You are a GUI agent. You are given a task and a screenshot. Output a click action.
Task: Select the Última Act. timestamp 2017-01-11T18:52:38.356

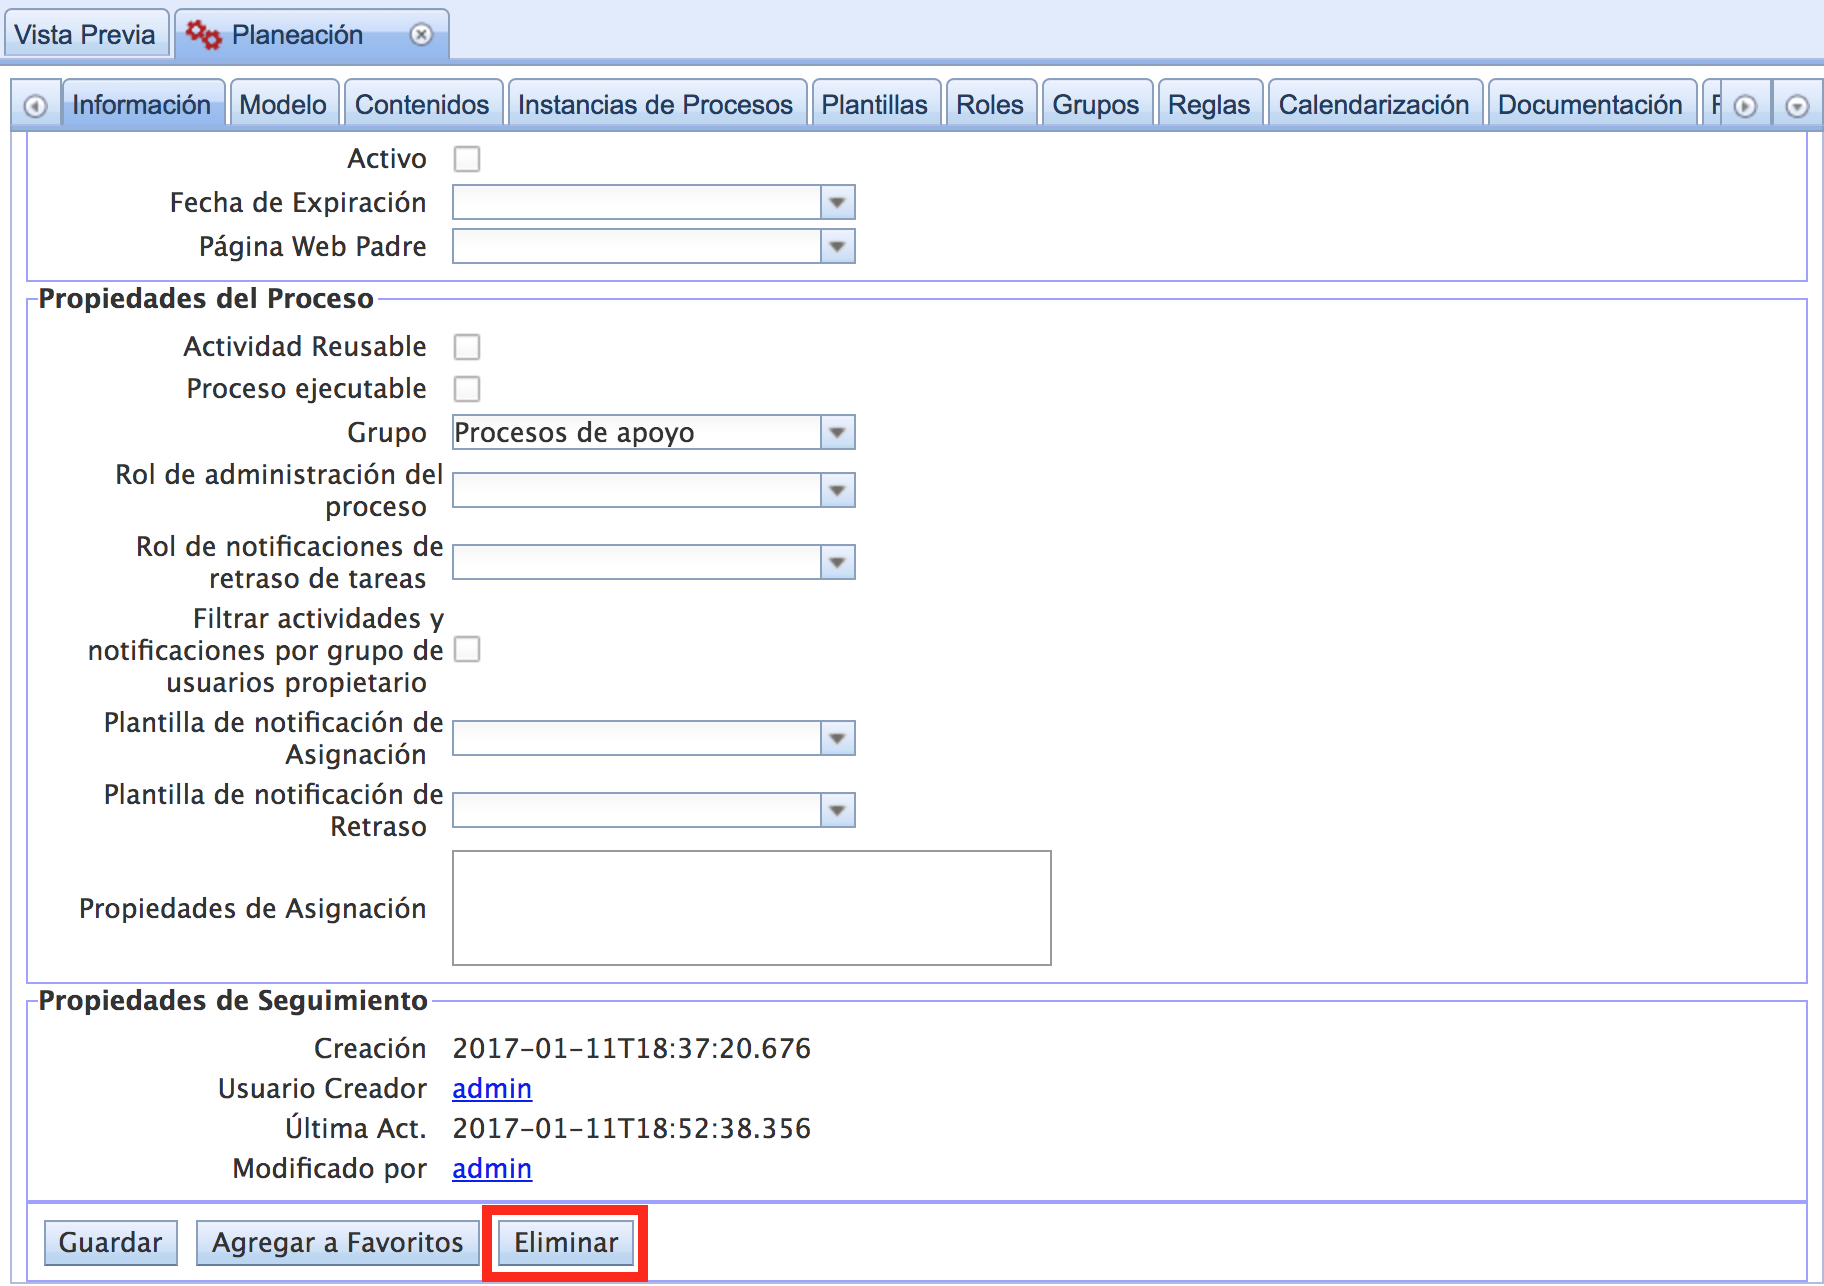click(x=631, y=1129)
